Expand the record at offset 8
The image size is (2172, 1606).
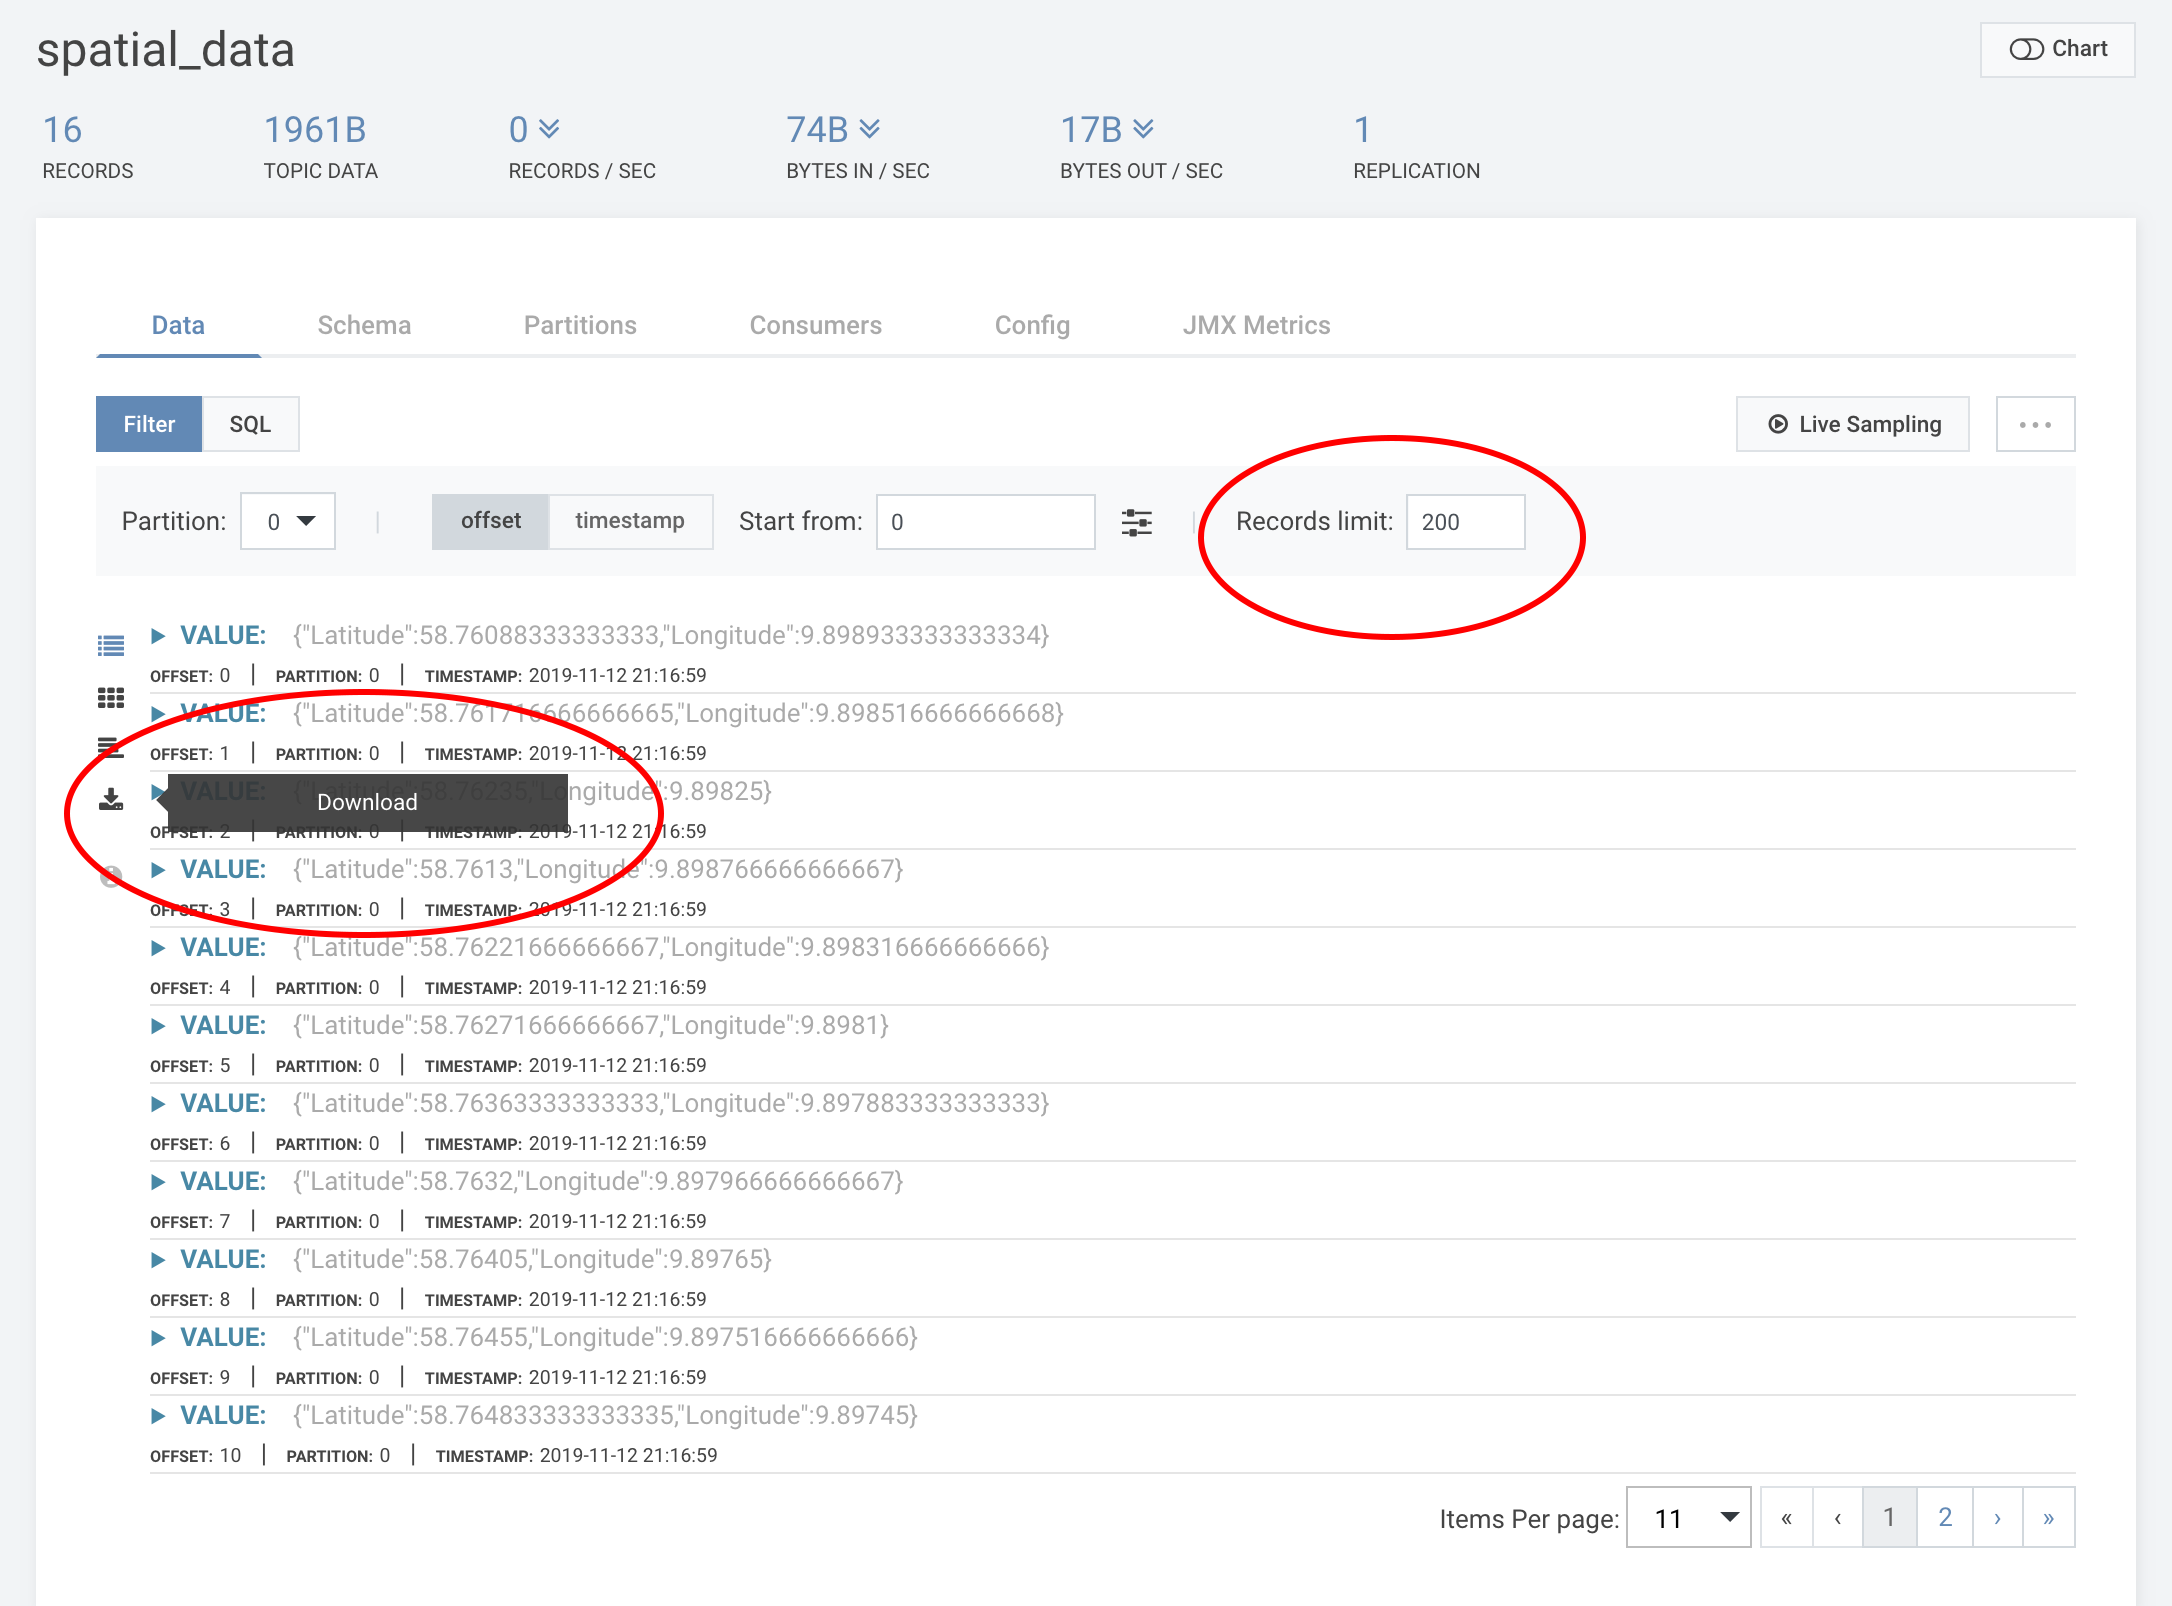pos(158,1259)
